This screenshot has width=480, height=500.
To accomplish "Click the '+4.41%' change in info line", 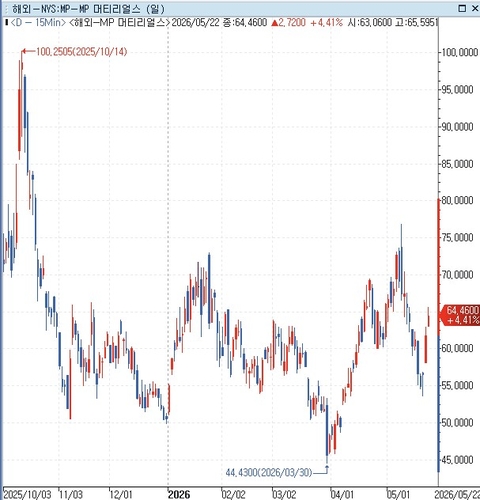I will coord(326,23).
